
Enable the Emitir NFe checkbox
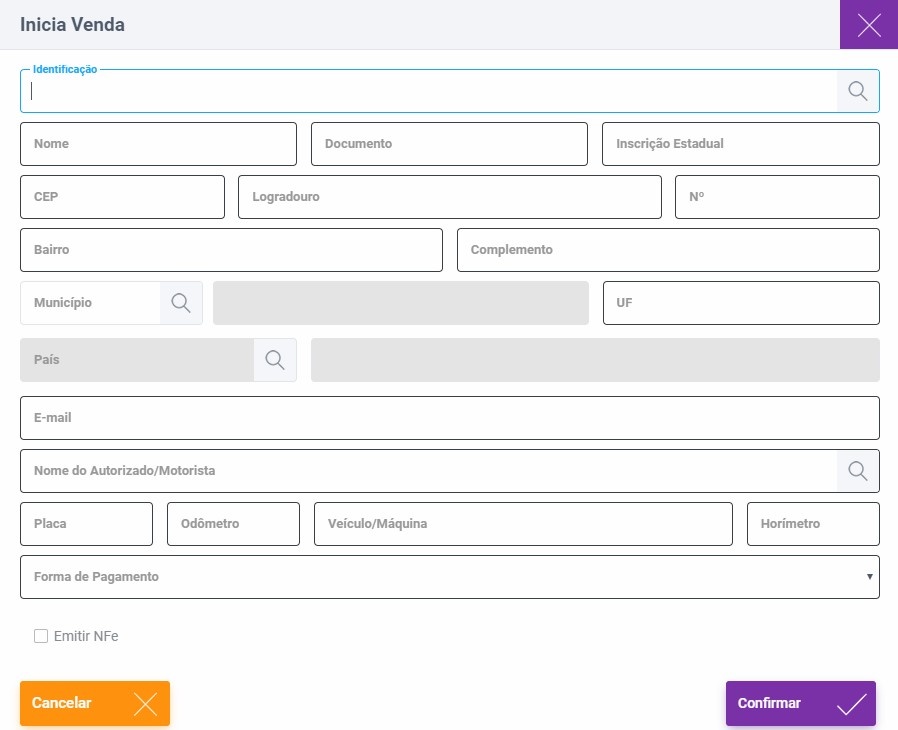(x=41, y=636)
